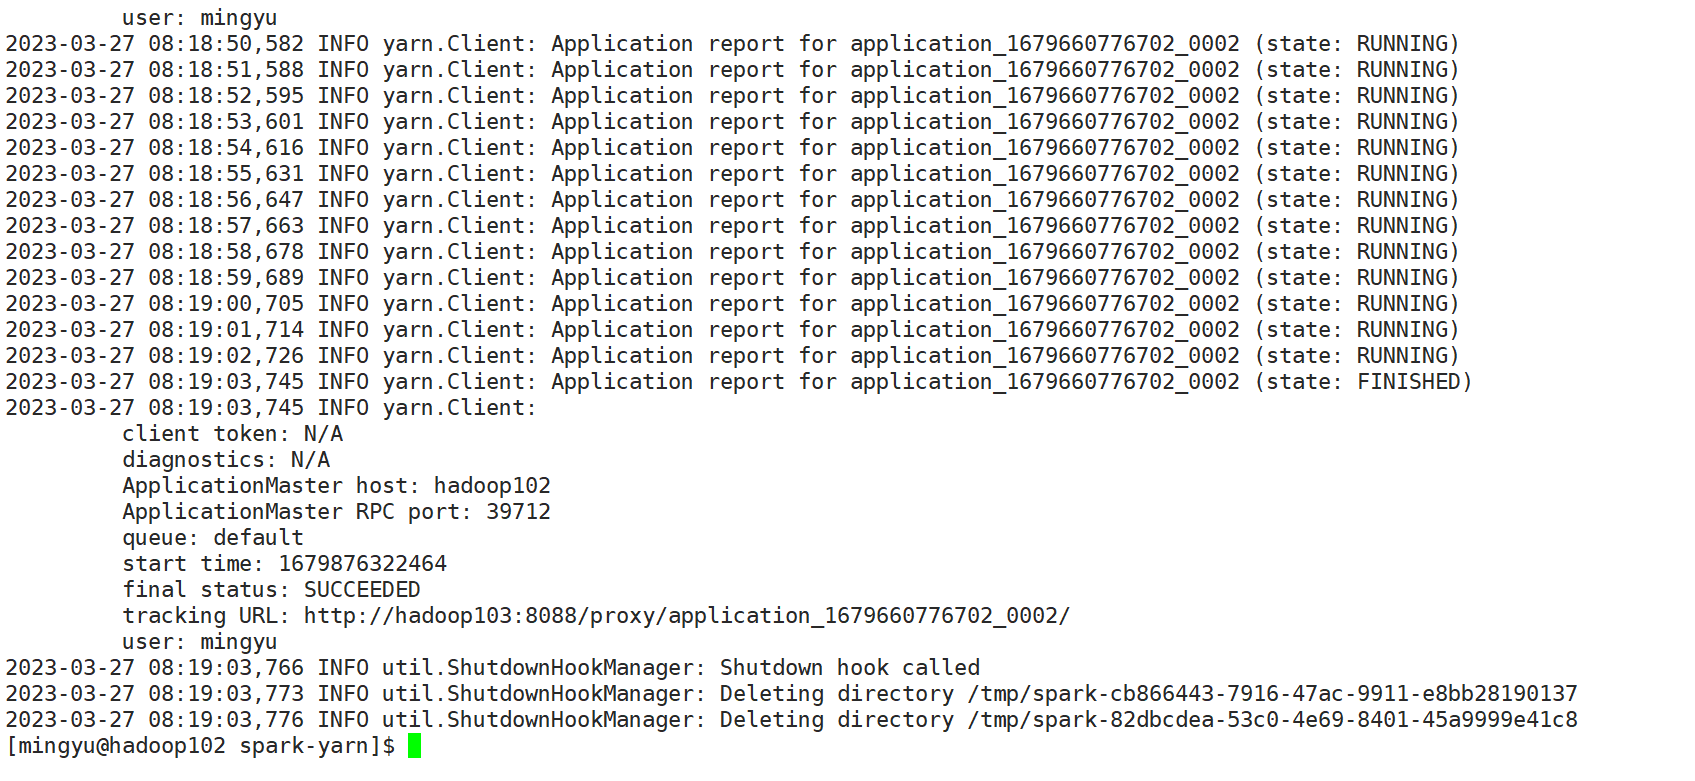Screen dimensions: 1695x781
Task: Click the log line timestamped 08:18:55,631
Action: (732, 174)
